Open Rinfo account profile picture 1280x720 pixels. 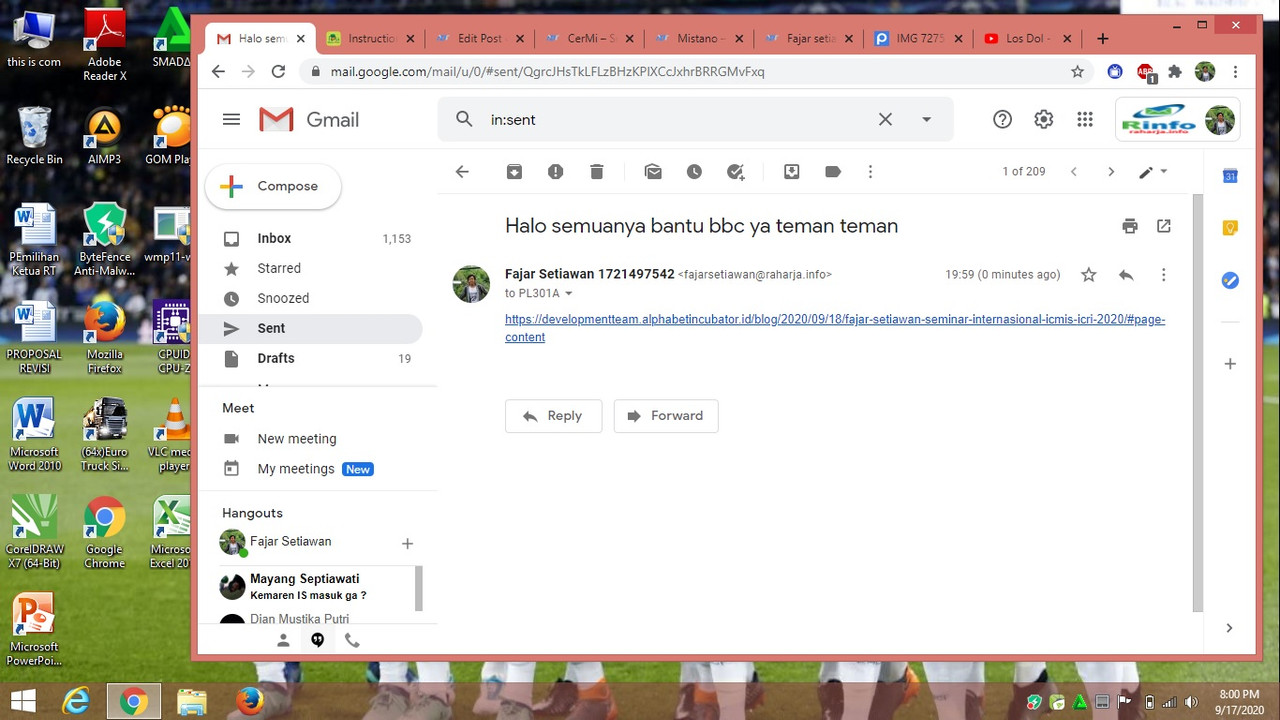(1220, 119)
